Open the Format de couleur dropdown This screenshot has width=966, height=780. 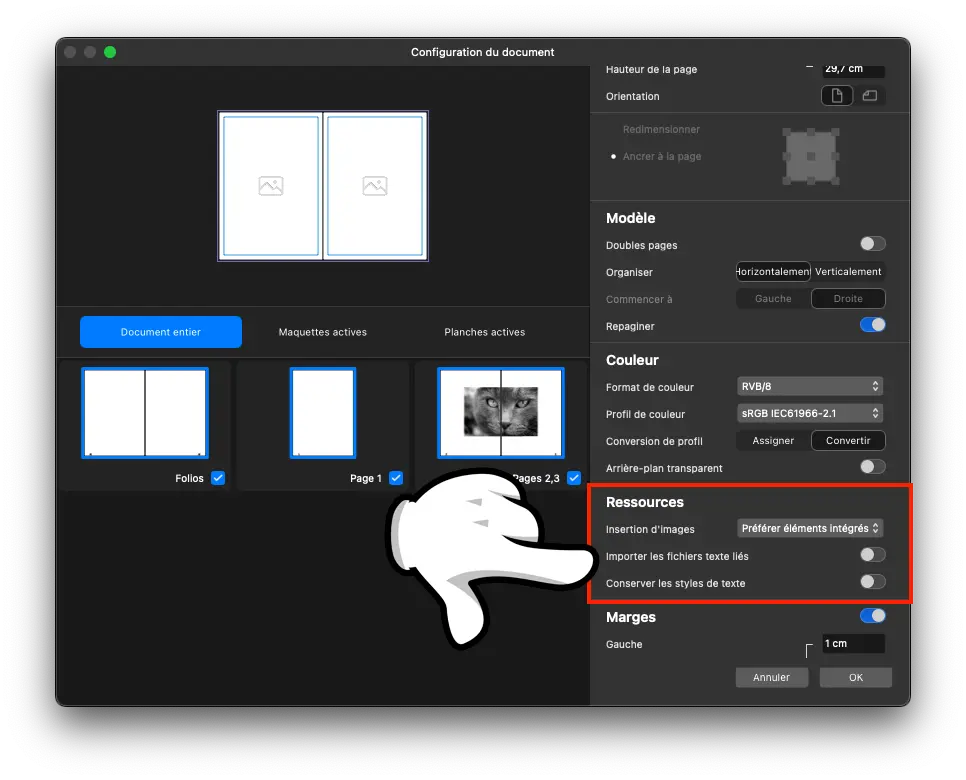(x=810, y=386)
